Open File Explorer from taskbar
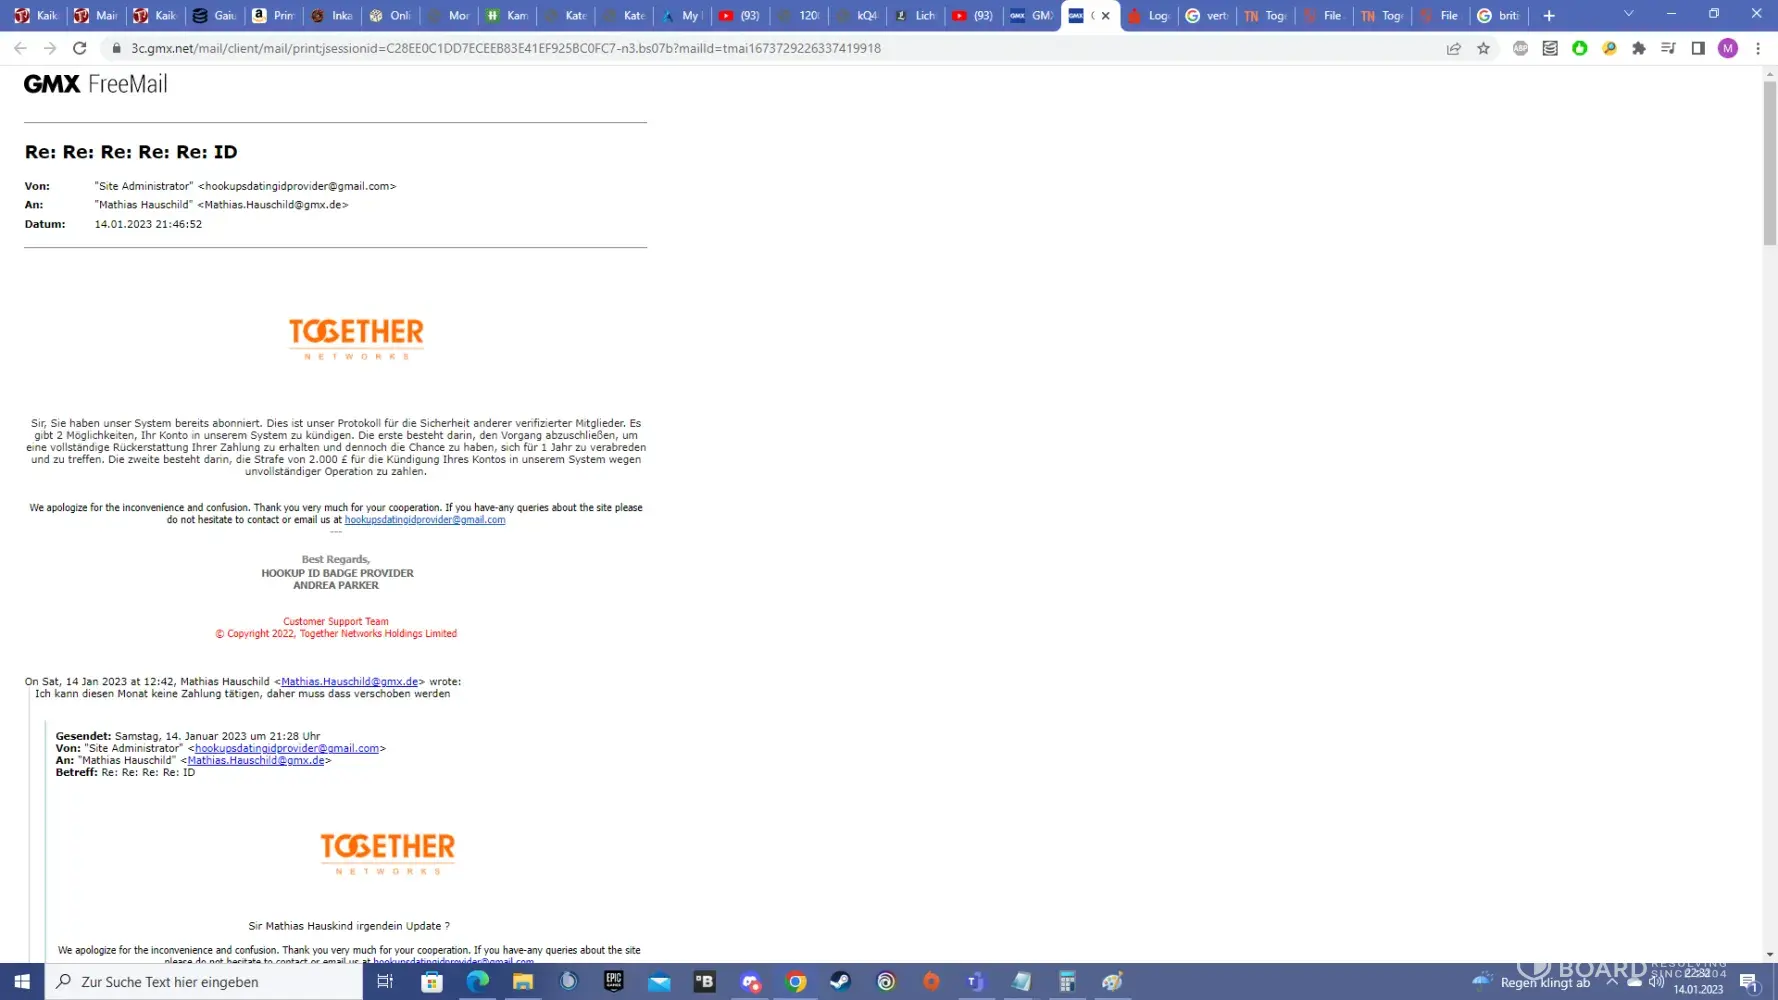Screen dimensions: 1778x1000 (523, 982)
